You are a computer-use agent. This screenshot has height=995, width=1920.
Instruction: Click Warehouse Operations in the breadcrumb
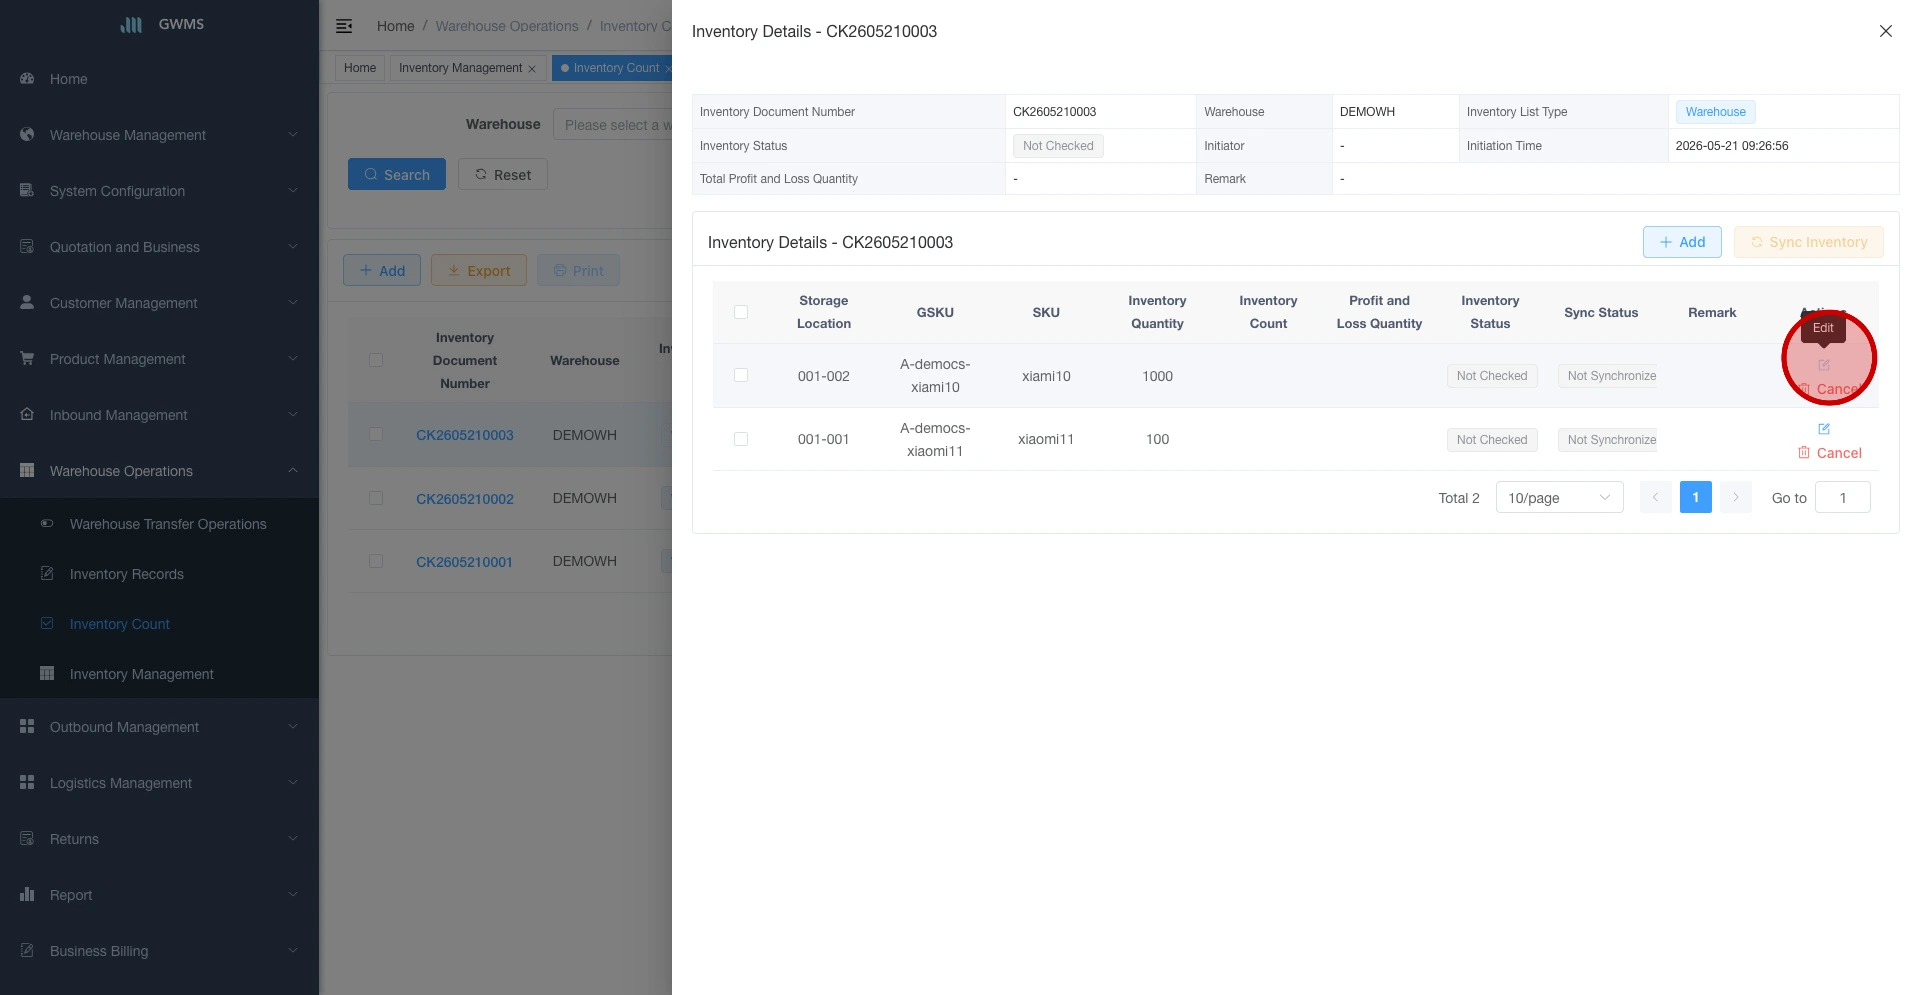point(507,26)
